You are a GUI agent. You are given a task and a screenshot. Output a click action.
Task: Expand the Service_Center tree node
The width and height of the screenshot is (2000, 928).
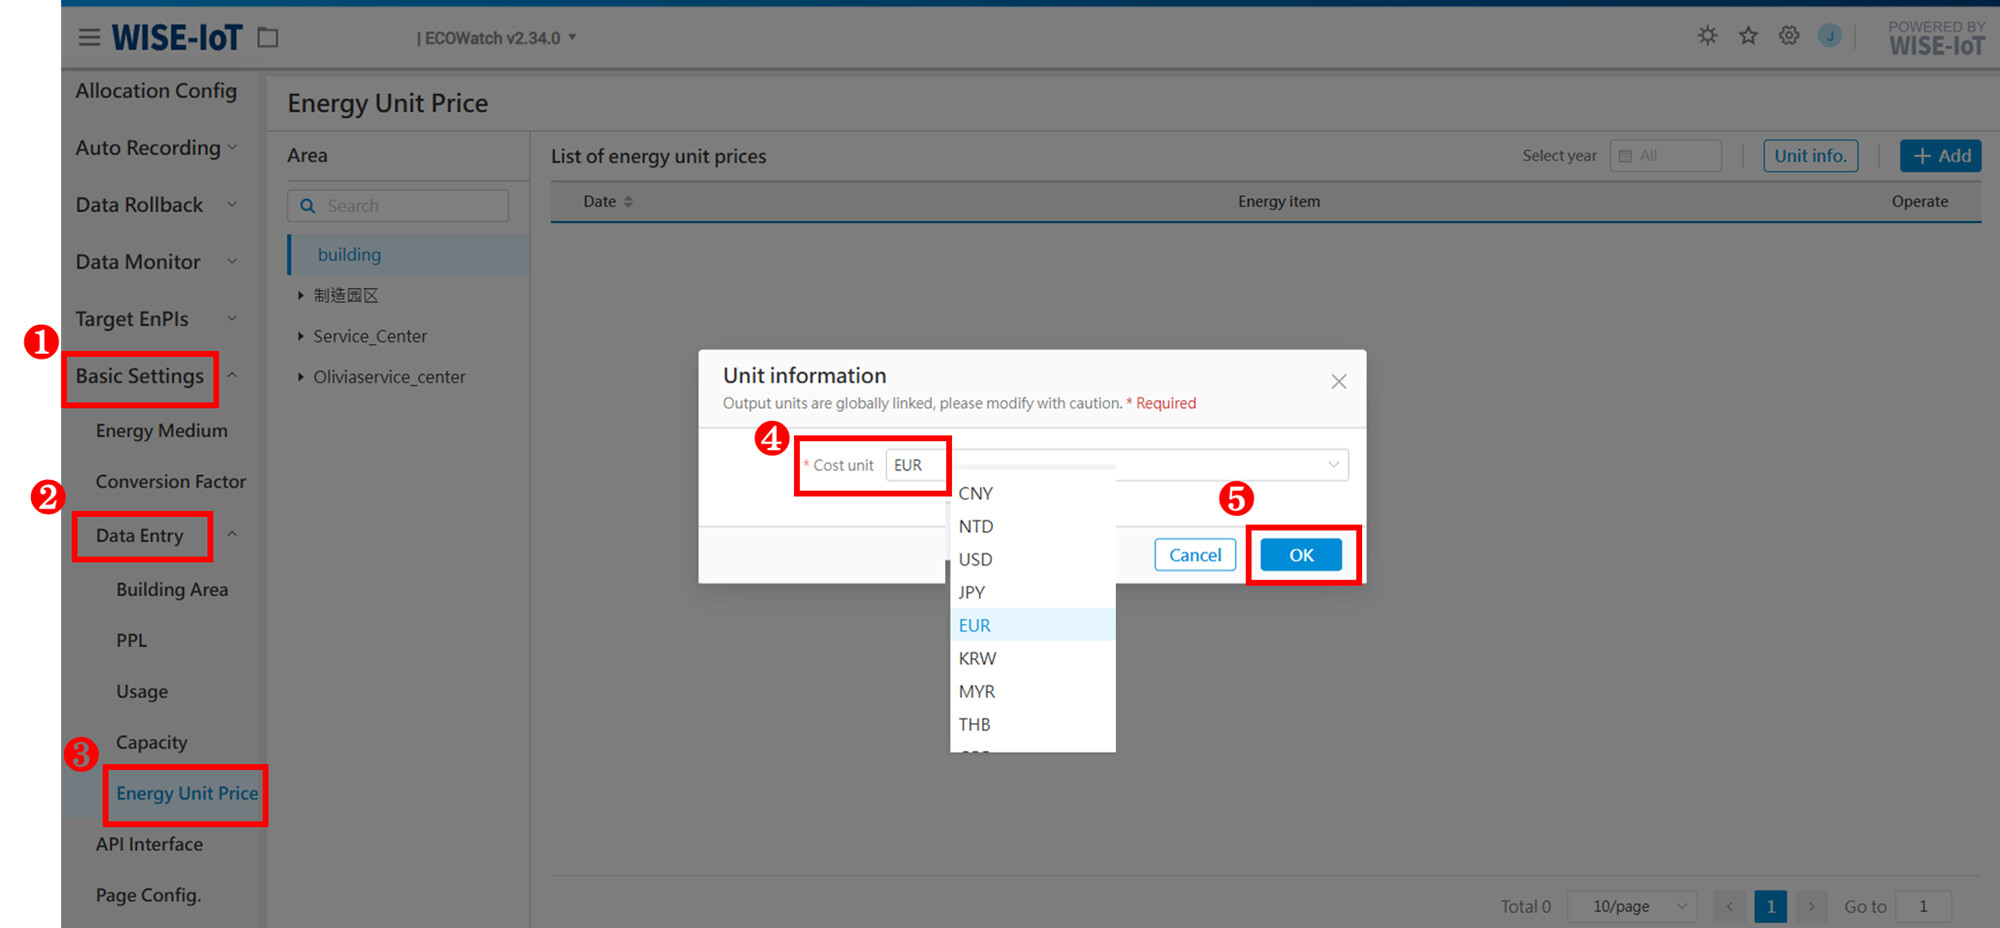pyautogui.click(x=300, y=336)
